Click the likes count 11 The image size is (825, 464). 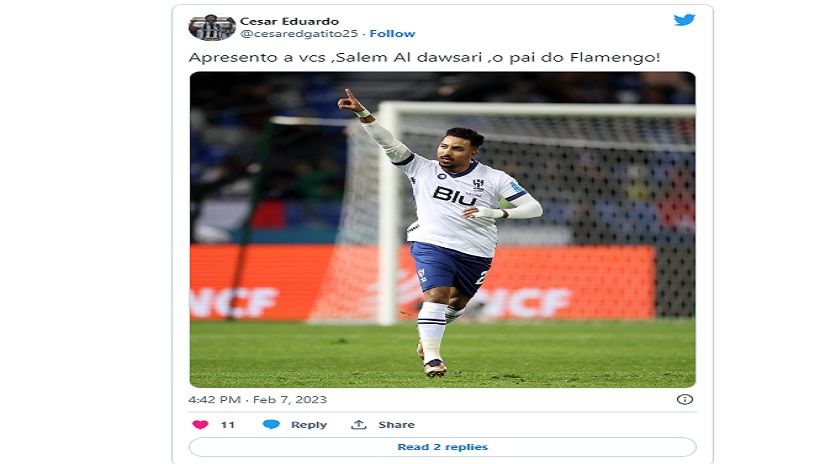coord(228,425)
